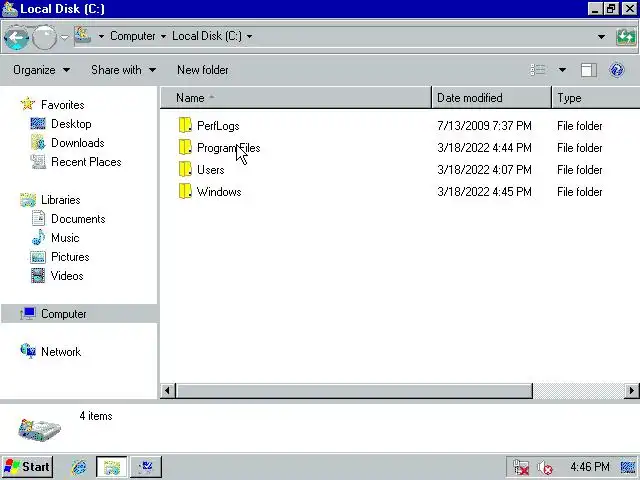Click the PerfLogs folder name
The image size is (640, 480).
(x=218, y=126)
